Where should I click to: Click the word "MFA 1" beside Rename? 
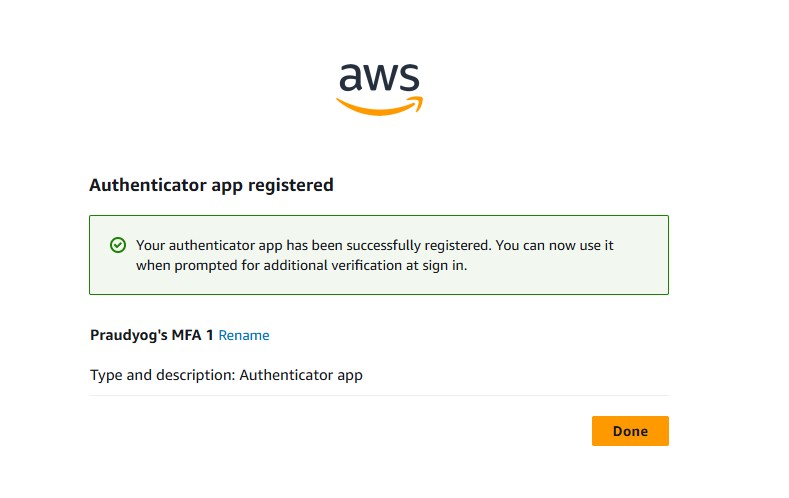(x=194, y=336)
